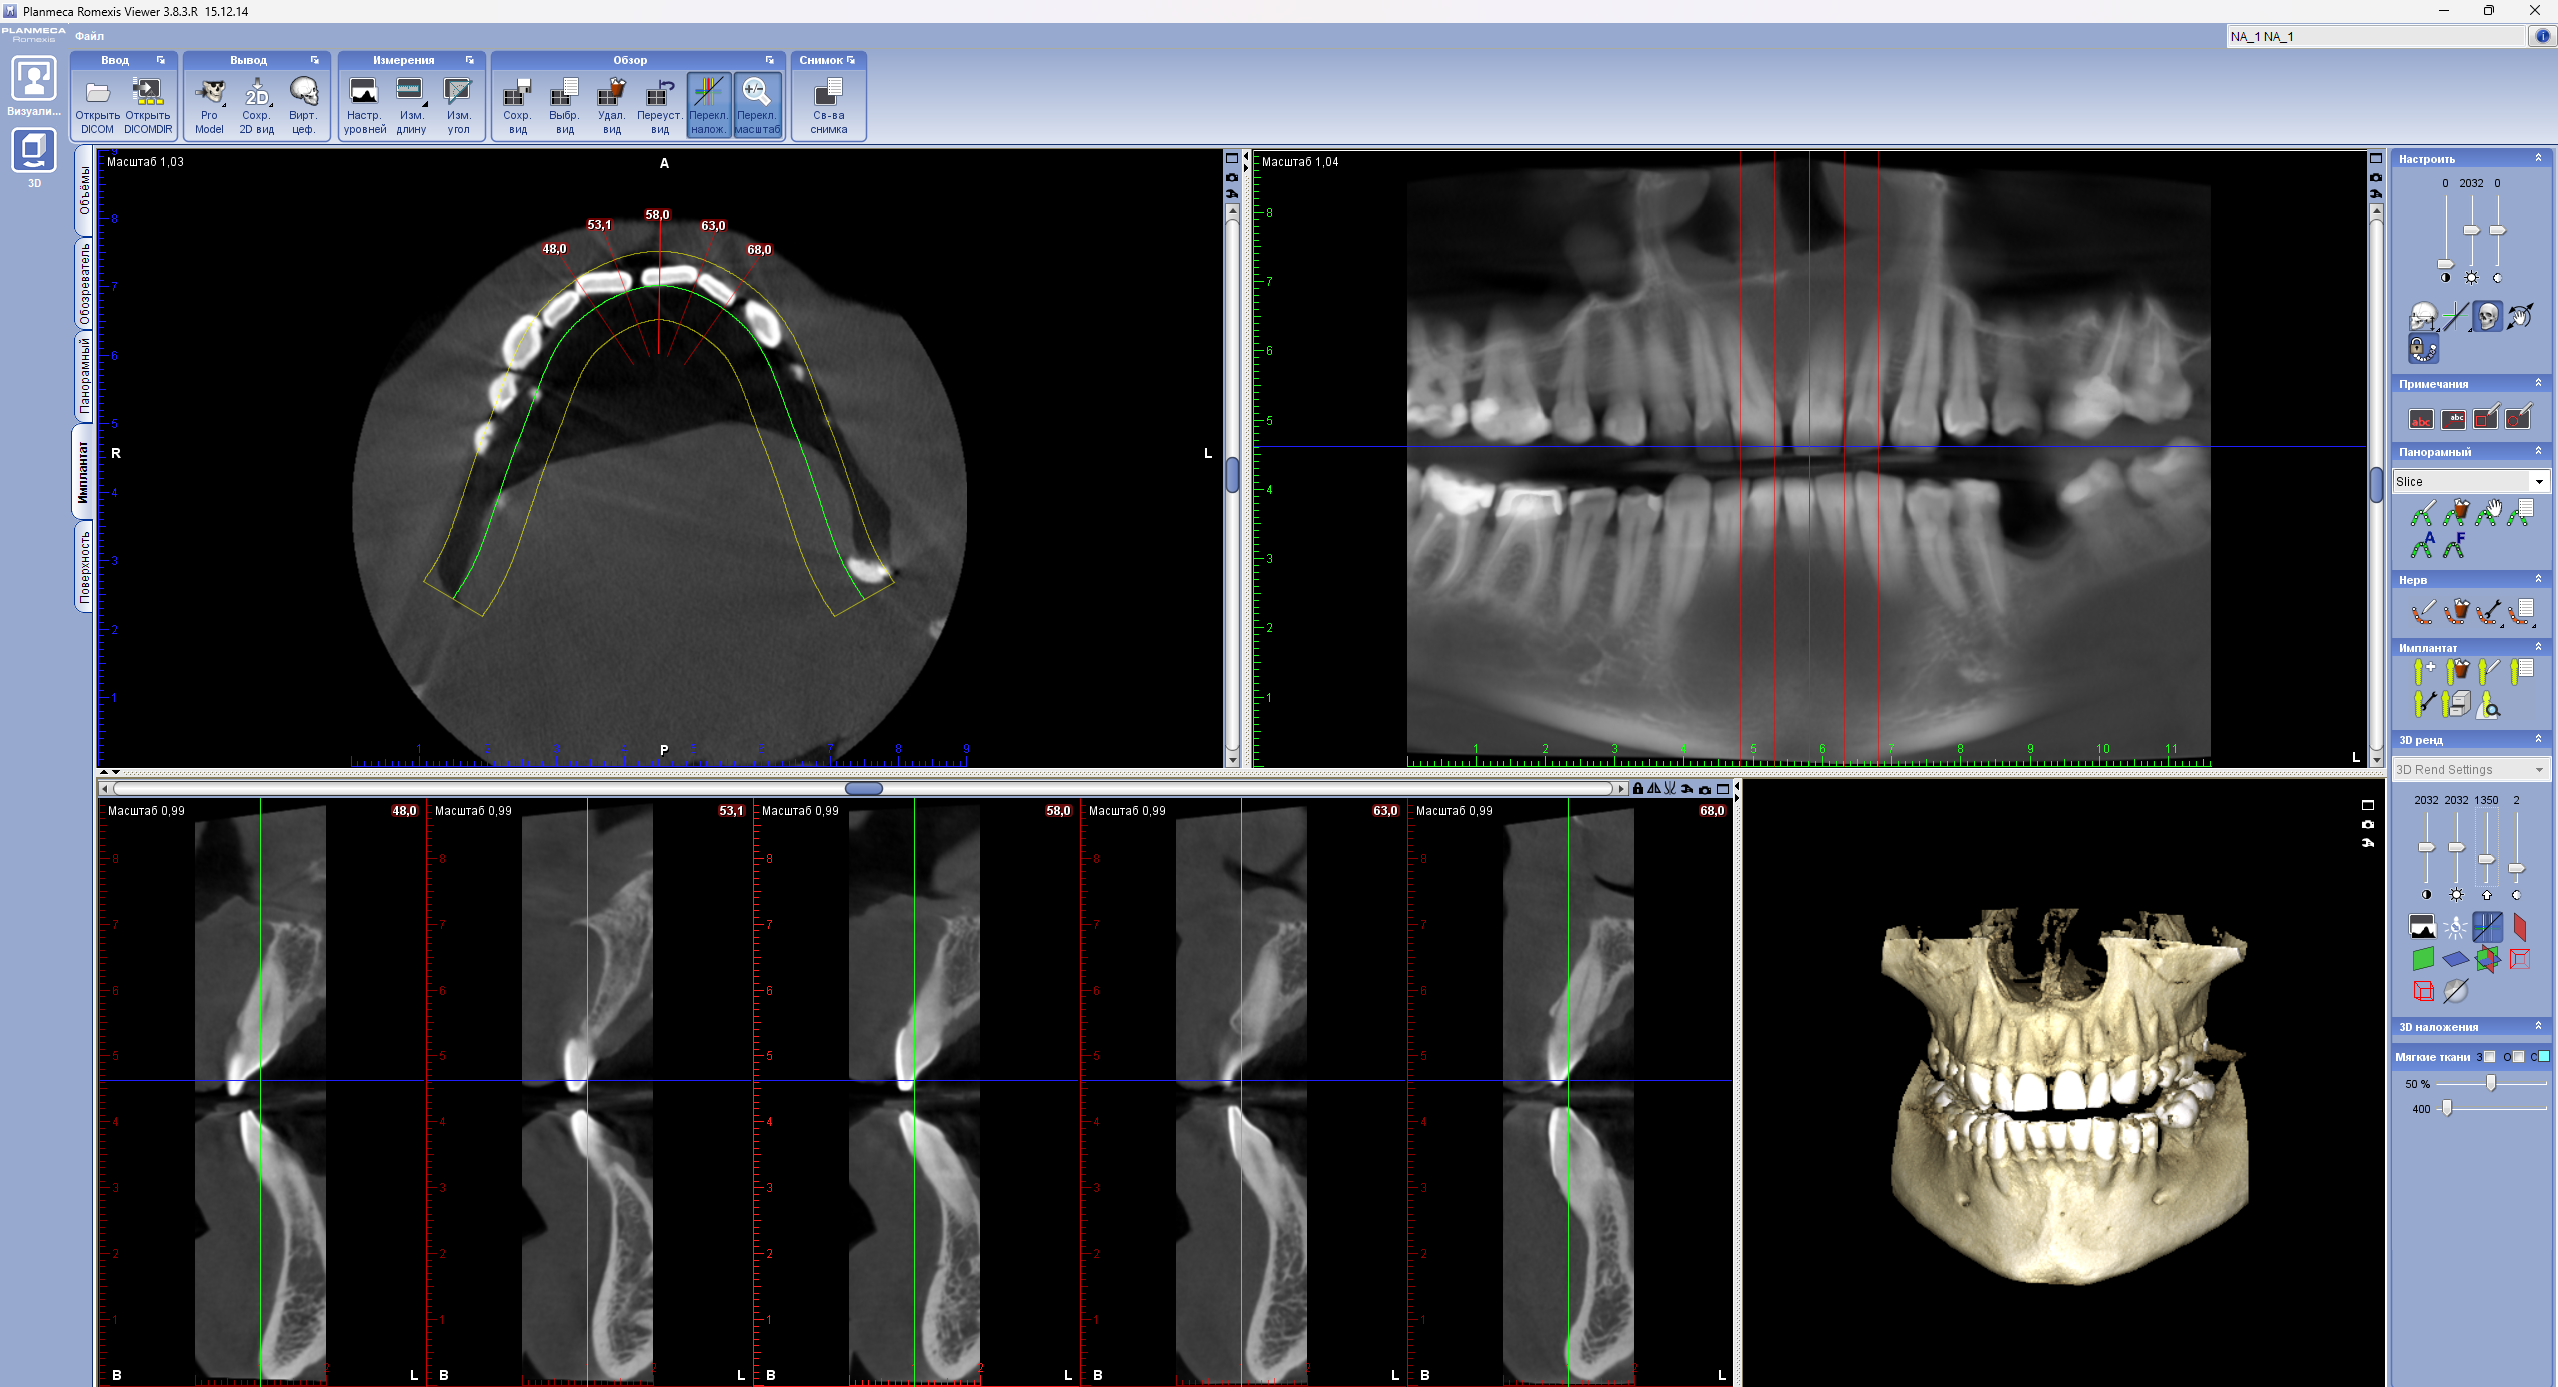Open the implant library cabinet icon
The height and width of the screenshot is (1387, 2558).
point(2455,704)
